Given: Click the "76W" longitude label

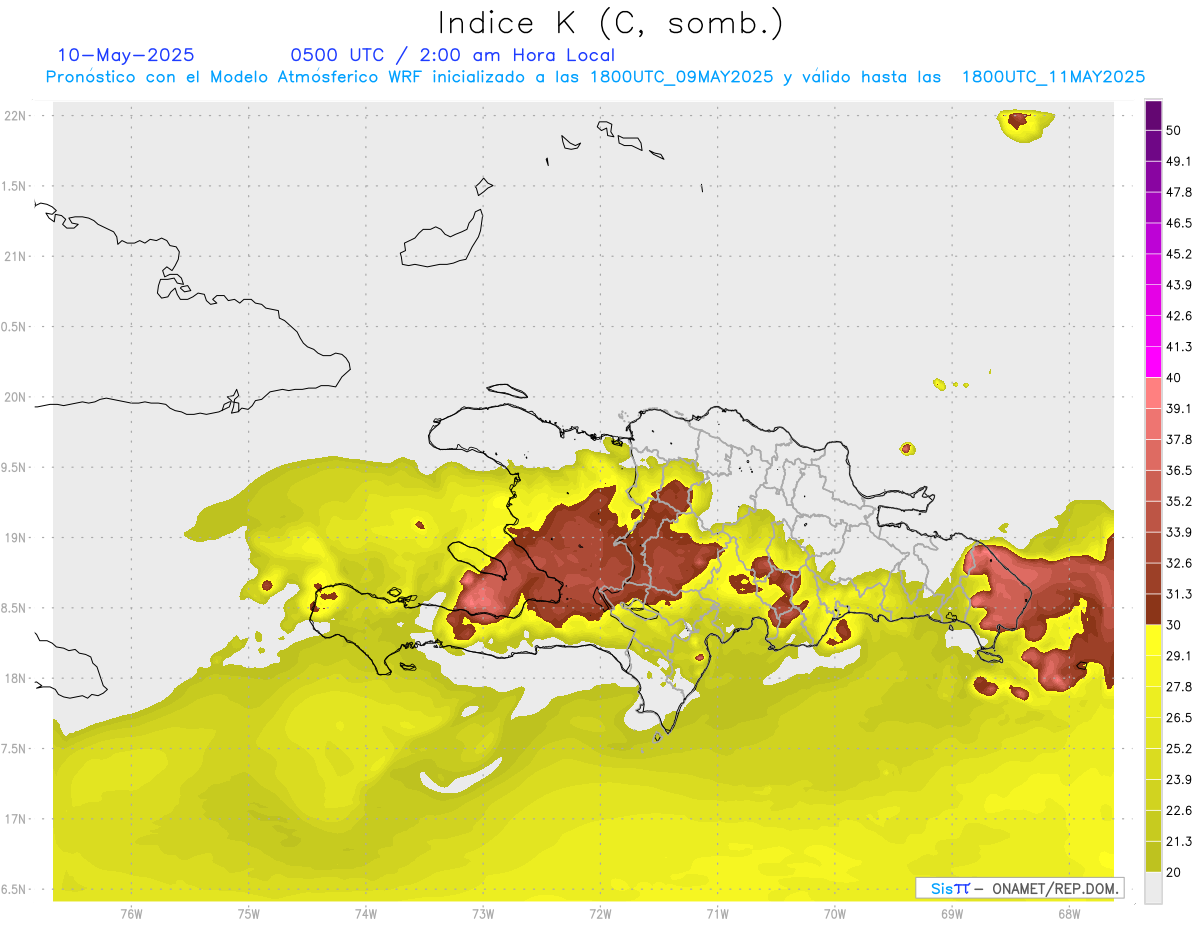Looking at the screenshot, I should point(131,914).
